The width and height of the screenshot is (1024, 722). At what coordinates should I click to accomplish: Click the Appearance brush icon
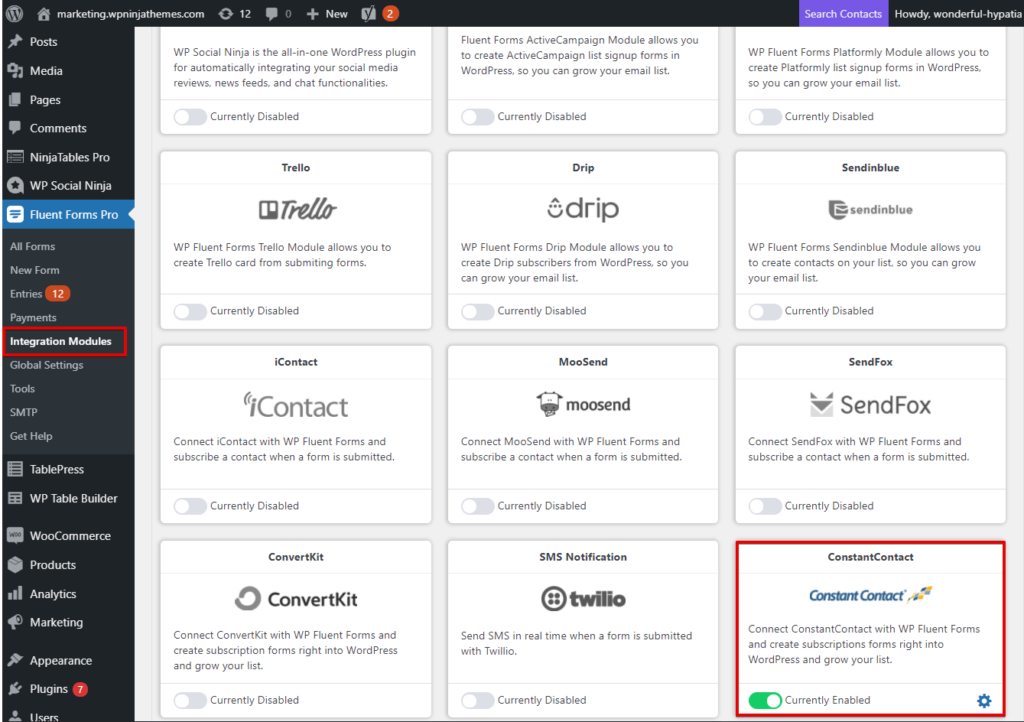pos(15,660)
